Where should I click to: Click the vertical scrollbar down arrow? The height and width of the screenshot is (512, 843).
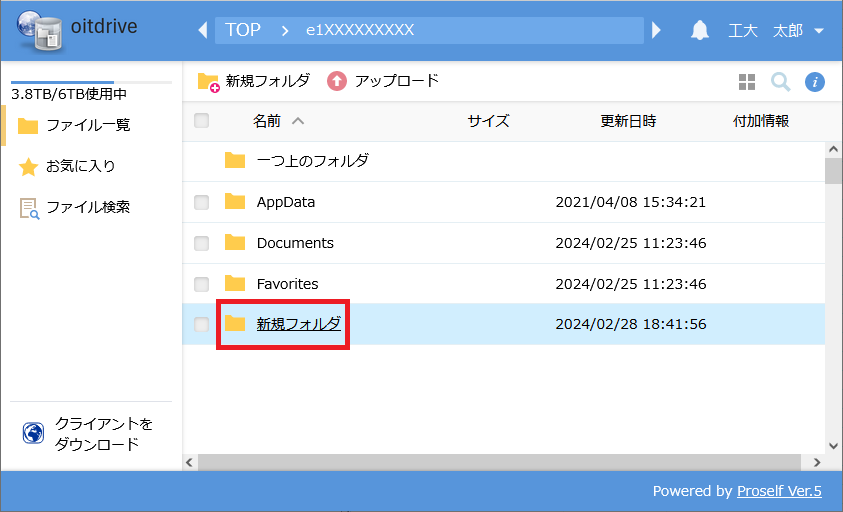click(833, 446)
